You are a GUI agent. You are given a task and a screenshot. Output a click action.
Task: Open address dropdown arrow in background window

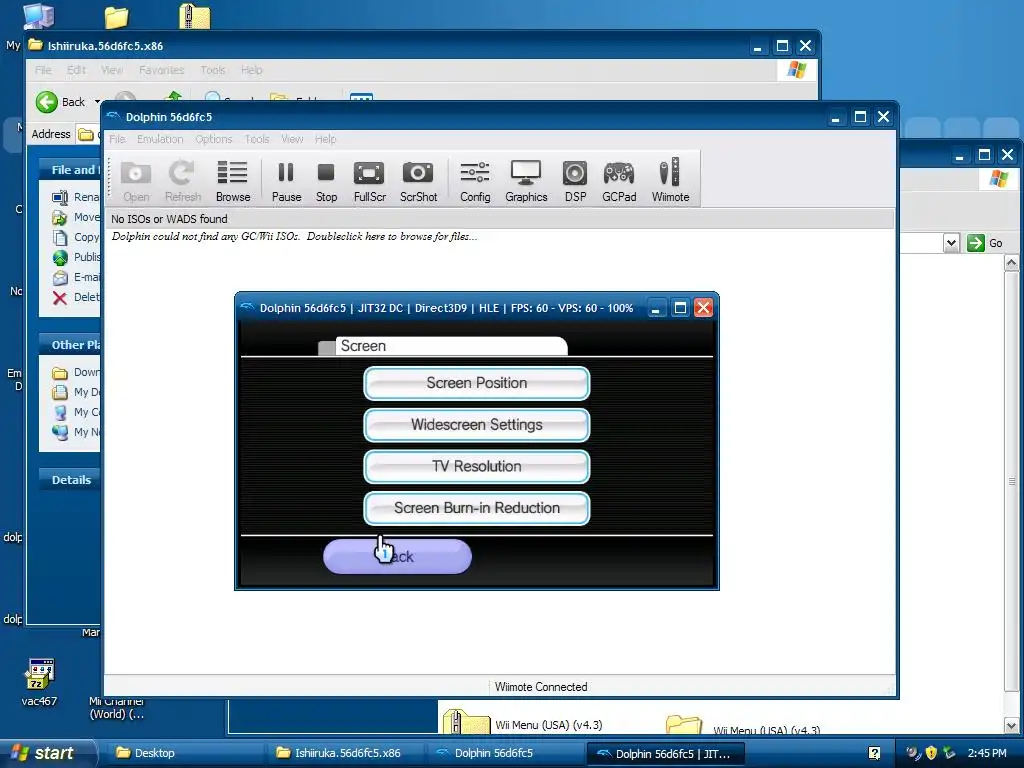951,243
